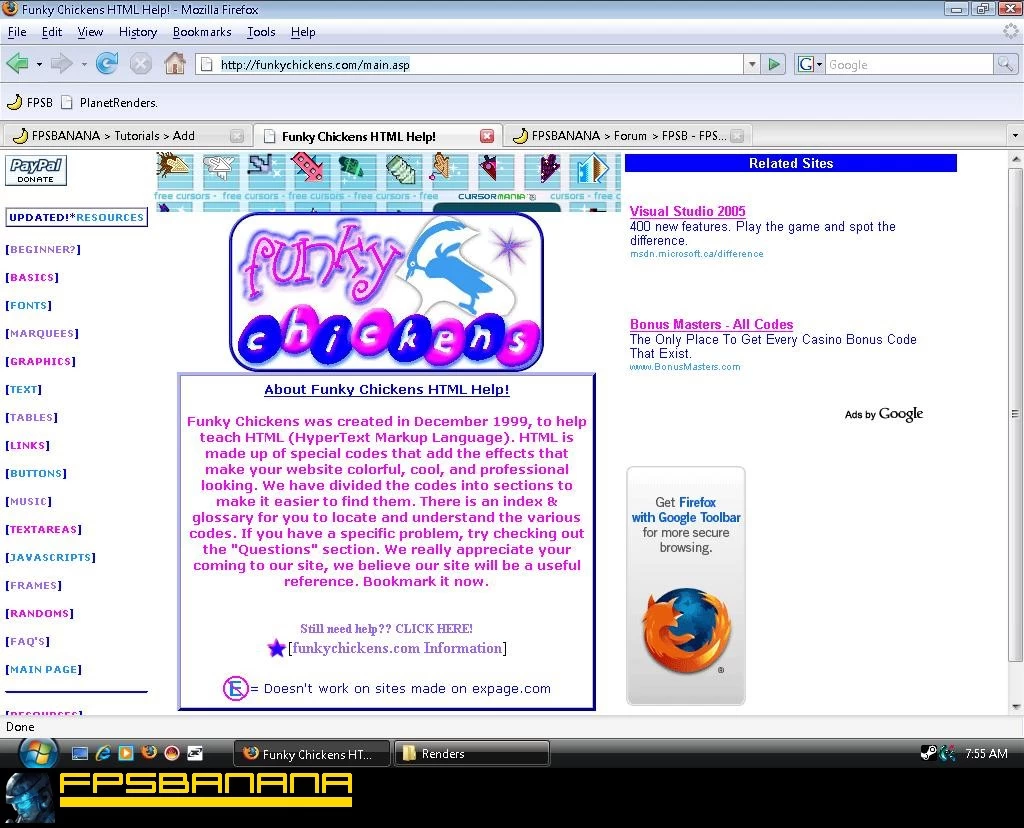Open funkychickens.com Information link
This screenshot has width=1024, height=828.
(x=397, y=648)
